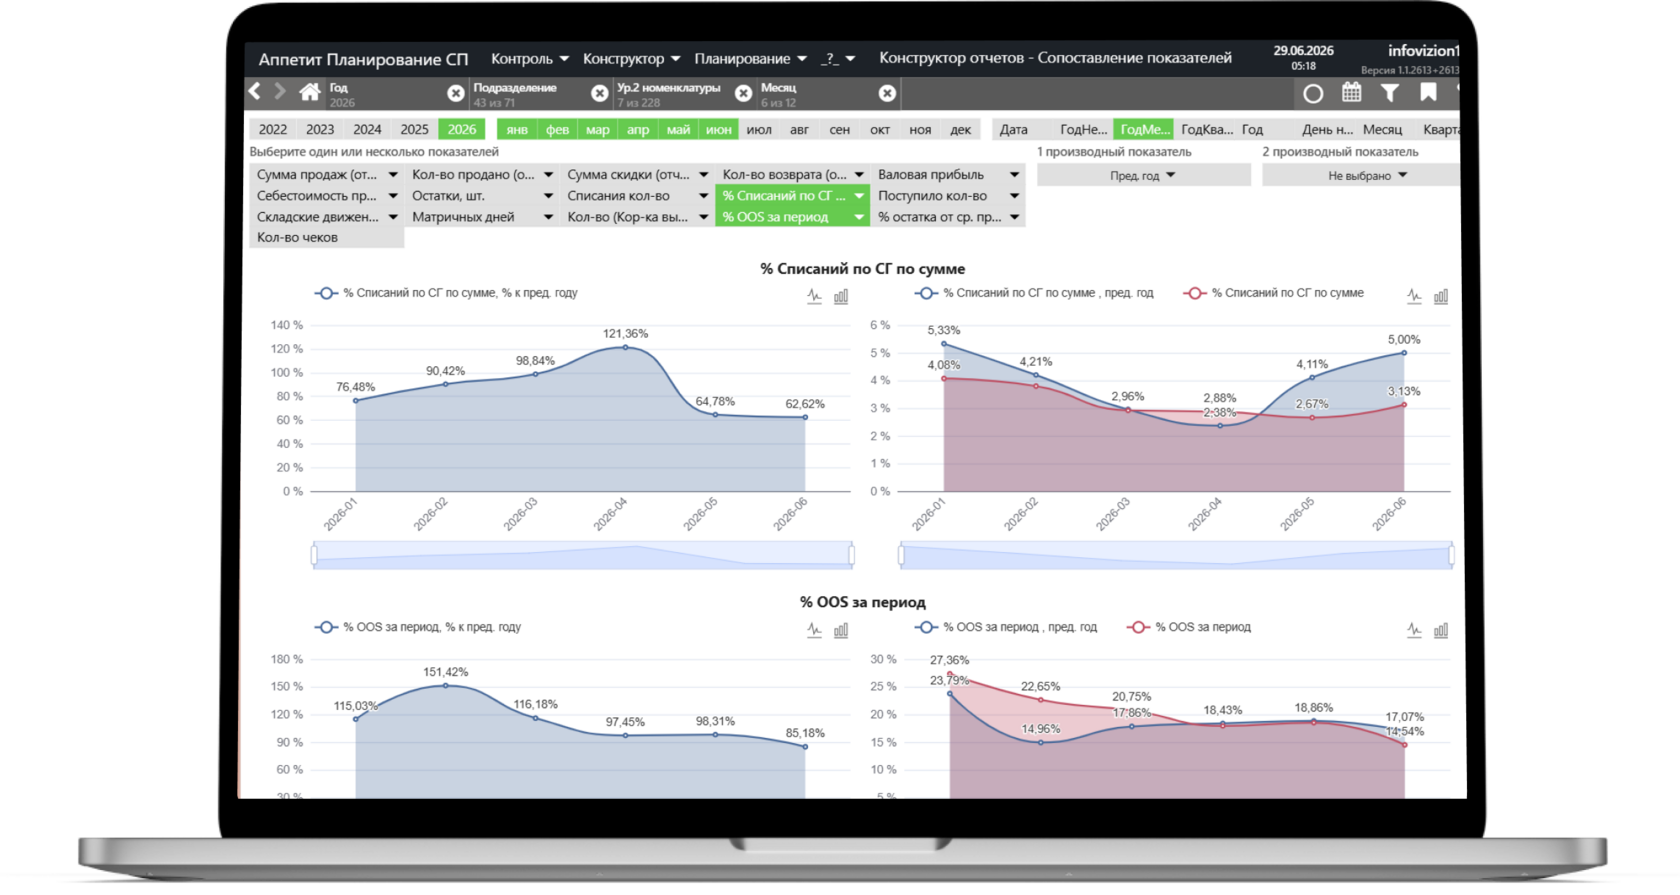This screenshot has height=895, width=1680.
Task: Navigate back with left arrow icon
Action: [255, 92]
